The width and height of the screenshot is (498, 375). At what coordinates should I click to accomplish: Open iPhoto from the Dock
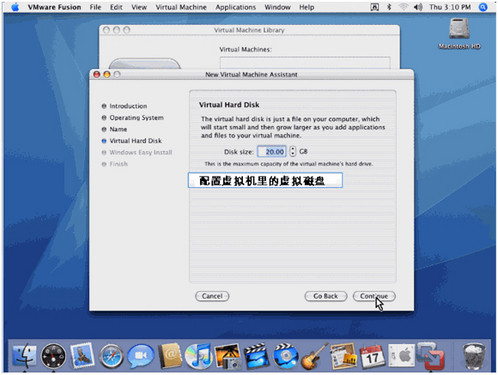(228, 356)
